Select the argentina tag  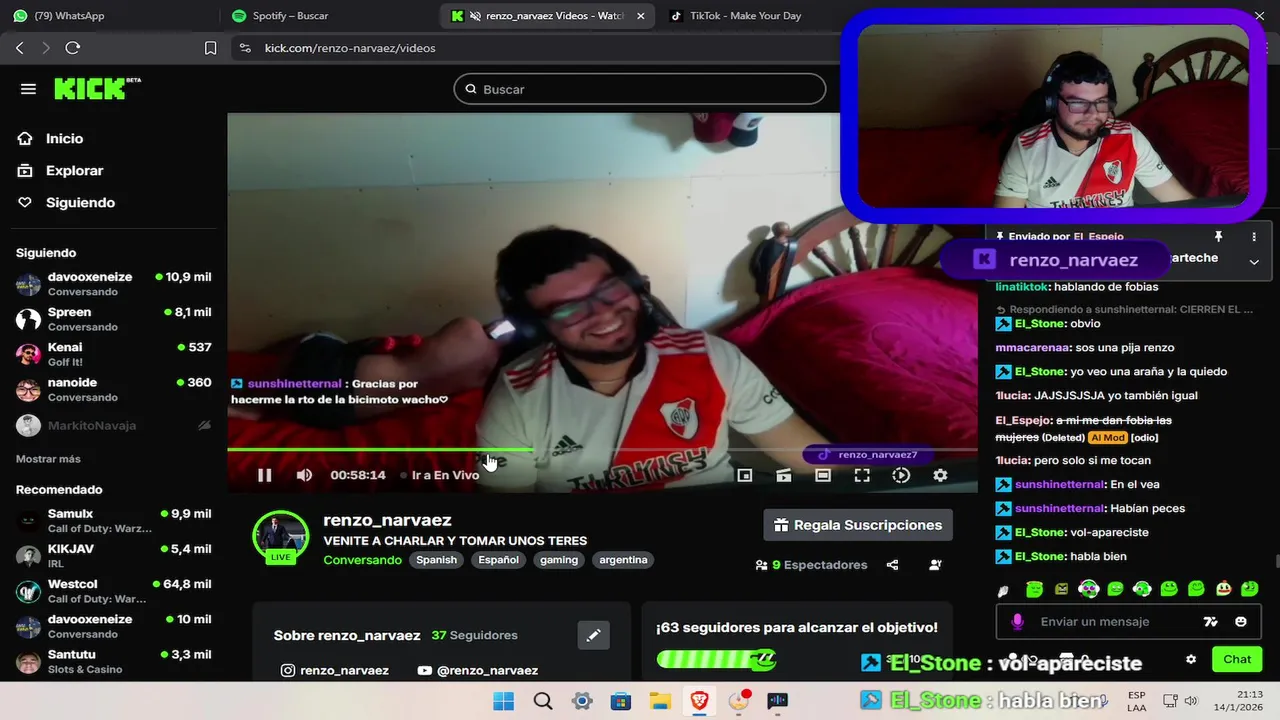[x=623, y=560]
